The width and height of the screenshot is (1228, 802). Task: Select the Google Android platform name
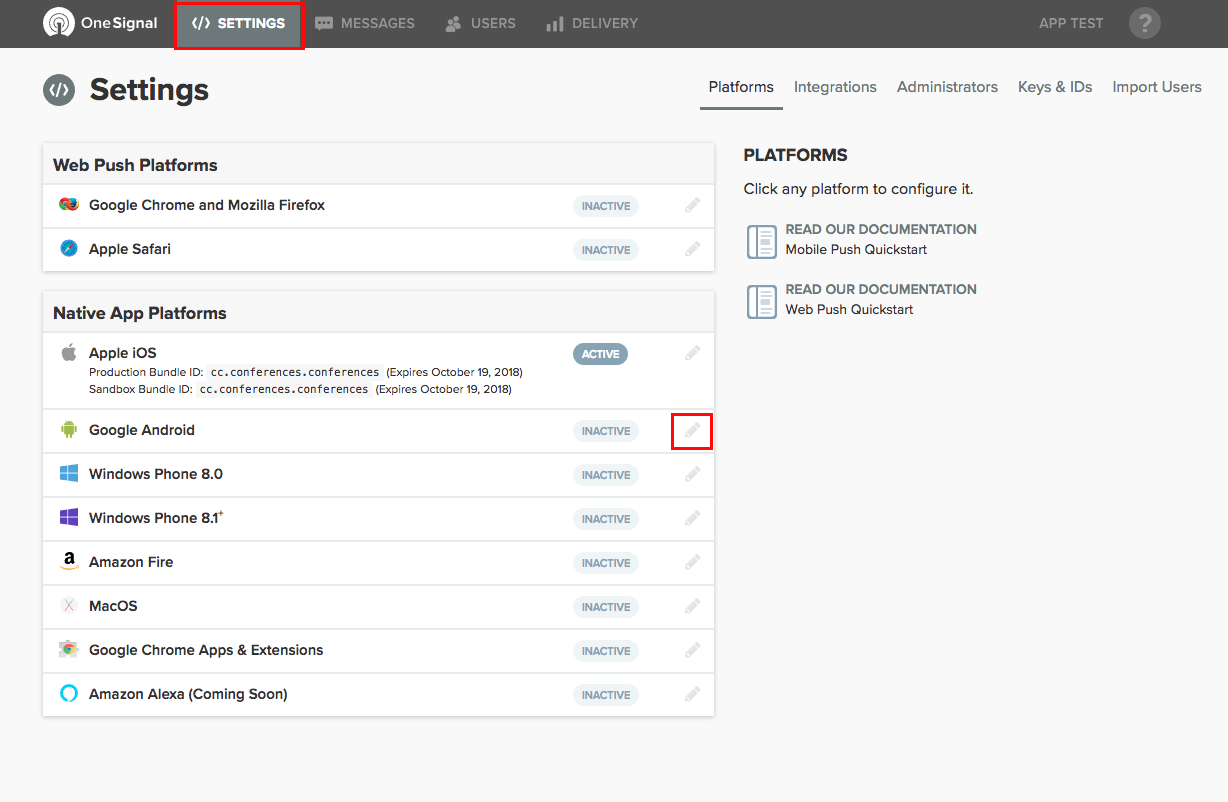(x=142, y=430)
